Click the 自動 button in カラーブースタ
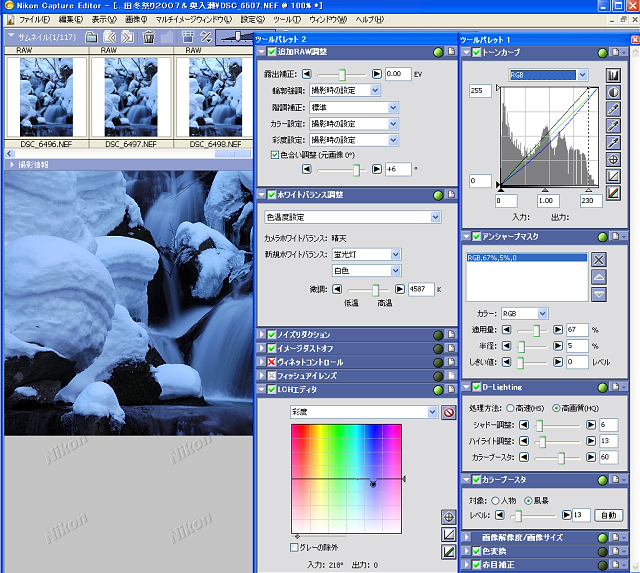Viewport: 640px width, 573px height. tap(609, 515)
